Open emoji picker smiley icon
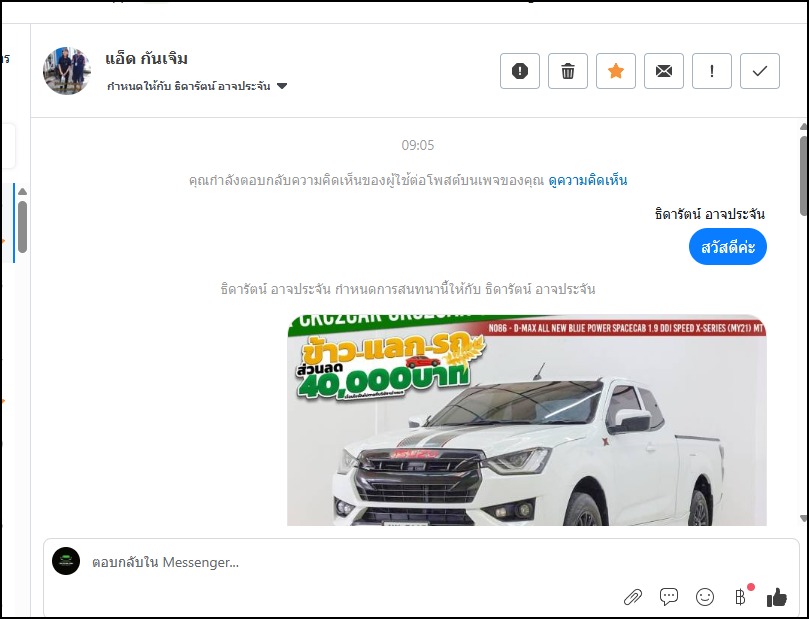Screen dimensions: 809x619 click(x=705, y=597)
